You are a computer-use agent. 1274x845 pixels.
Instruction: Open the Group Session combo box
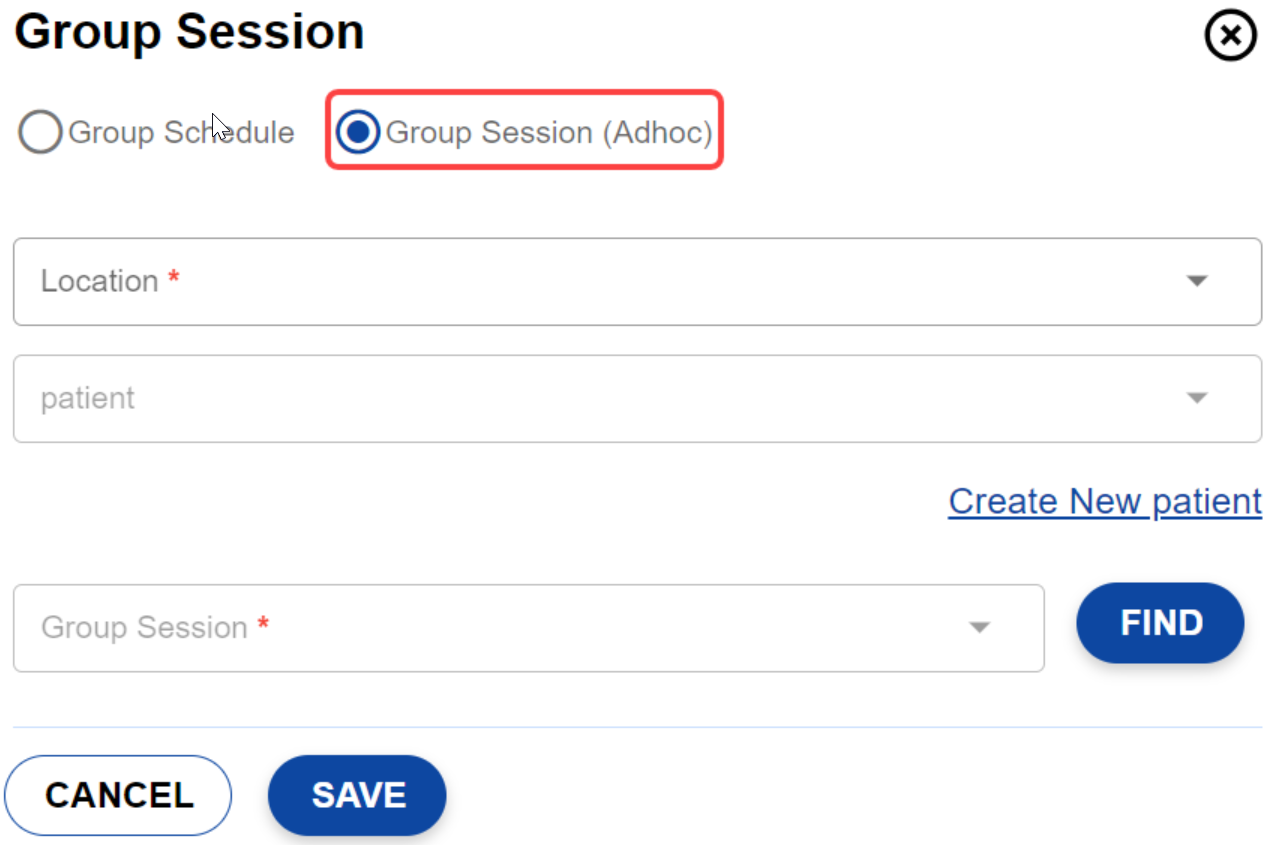[500, 628]
